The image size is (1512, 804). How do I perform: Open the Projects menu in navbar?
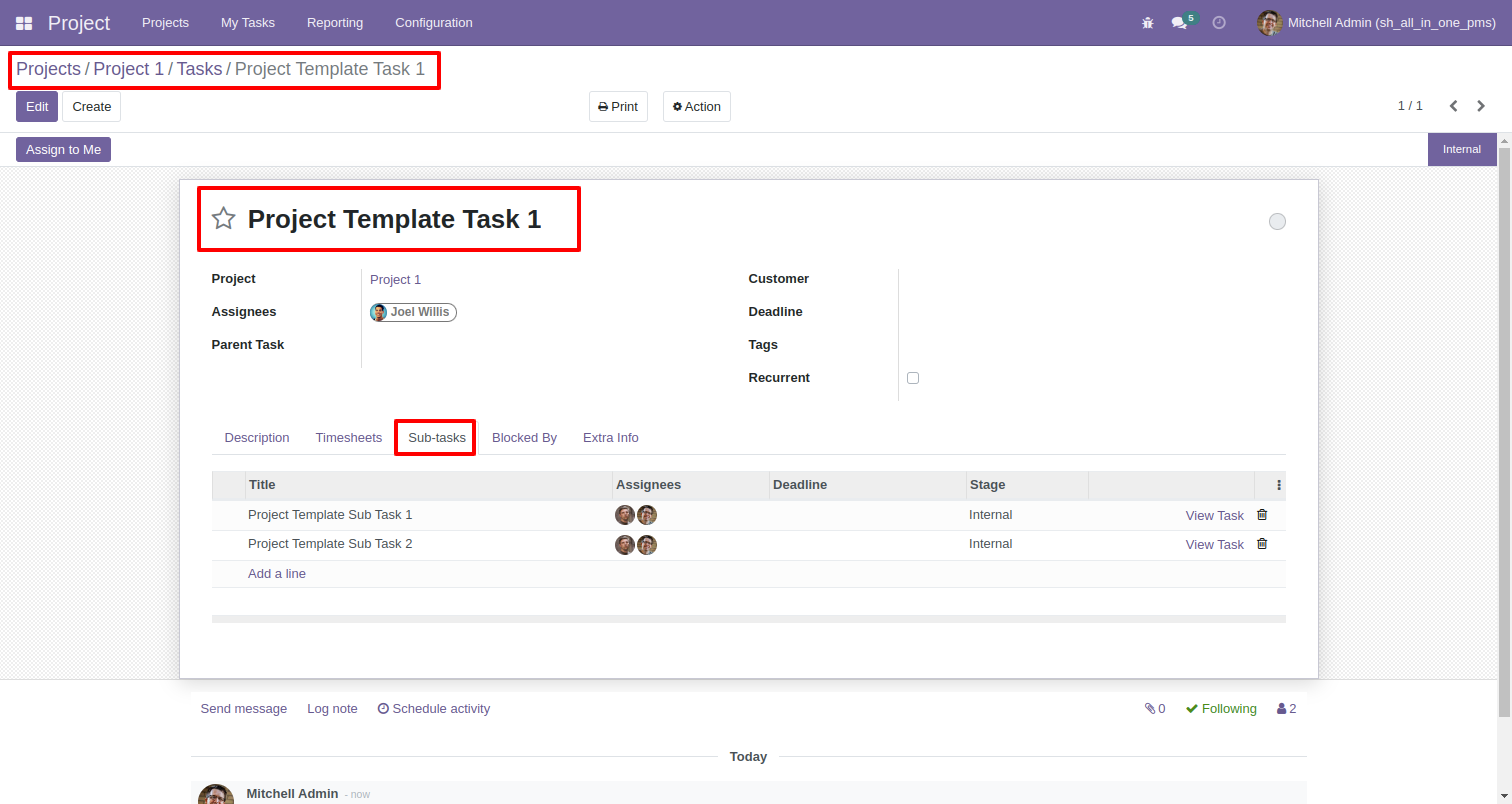click(x=165, y=22)
